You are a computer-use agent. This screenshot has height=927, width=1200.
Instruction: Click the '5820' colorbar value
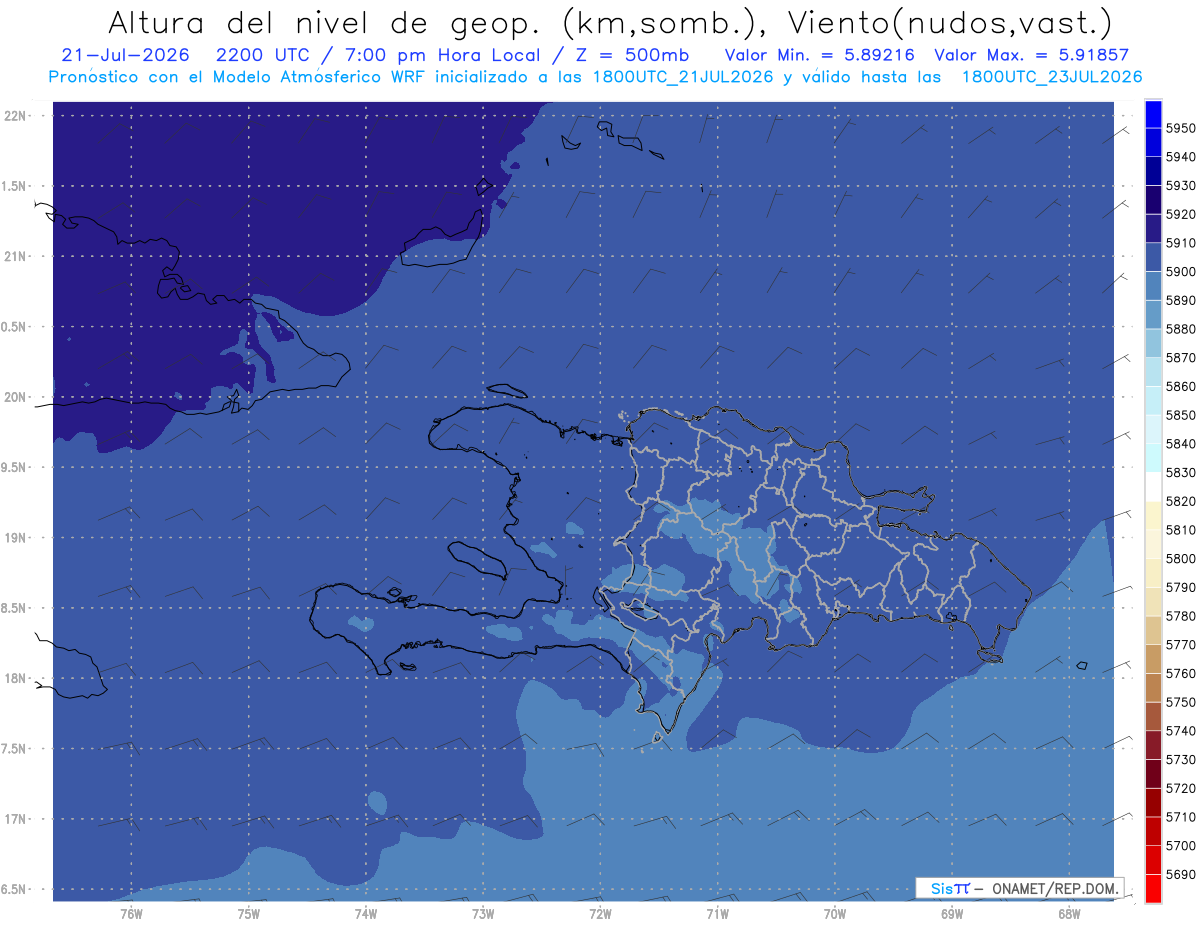point(1181,501)
